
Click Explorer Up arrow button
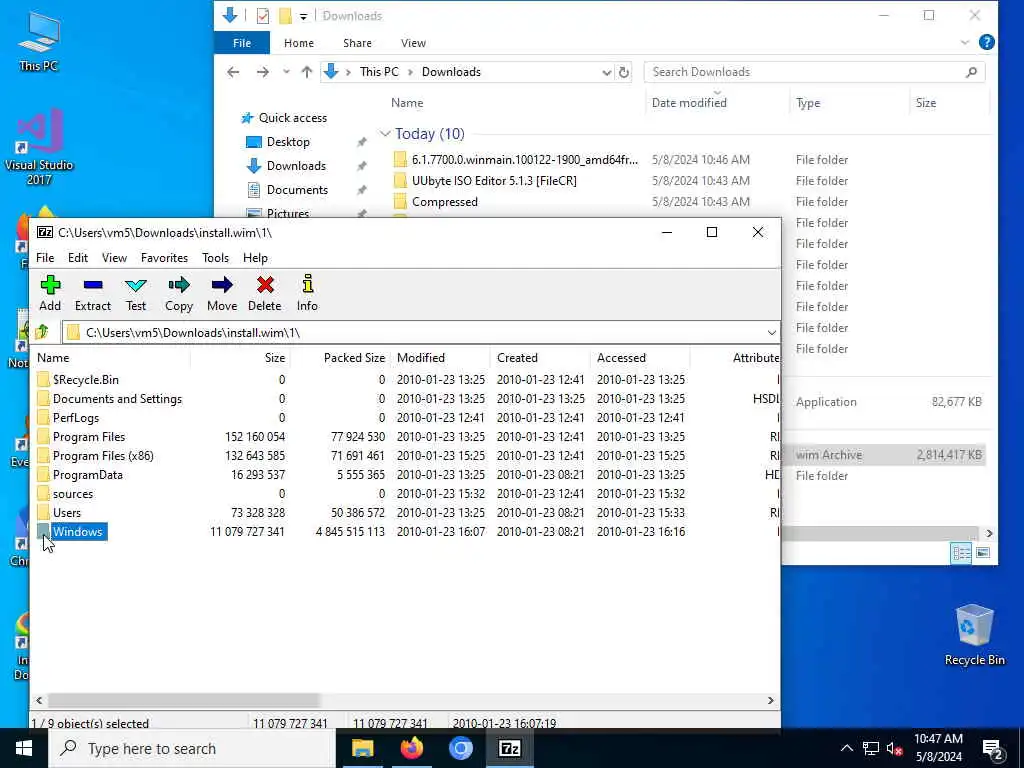306,72
